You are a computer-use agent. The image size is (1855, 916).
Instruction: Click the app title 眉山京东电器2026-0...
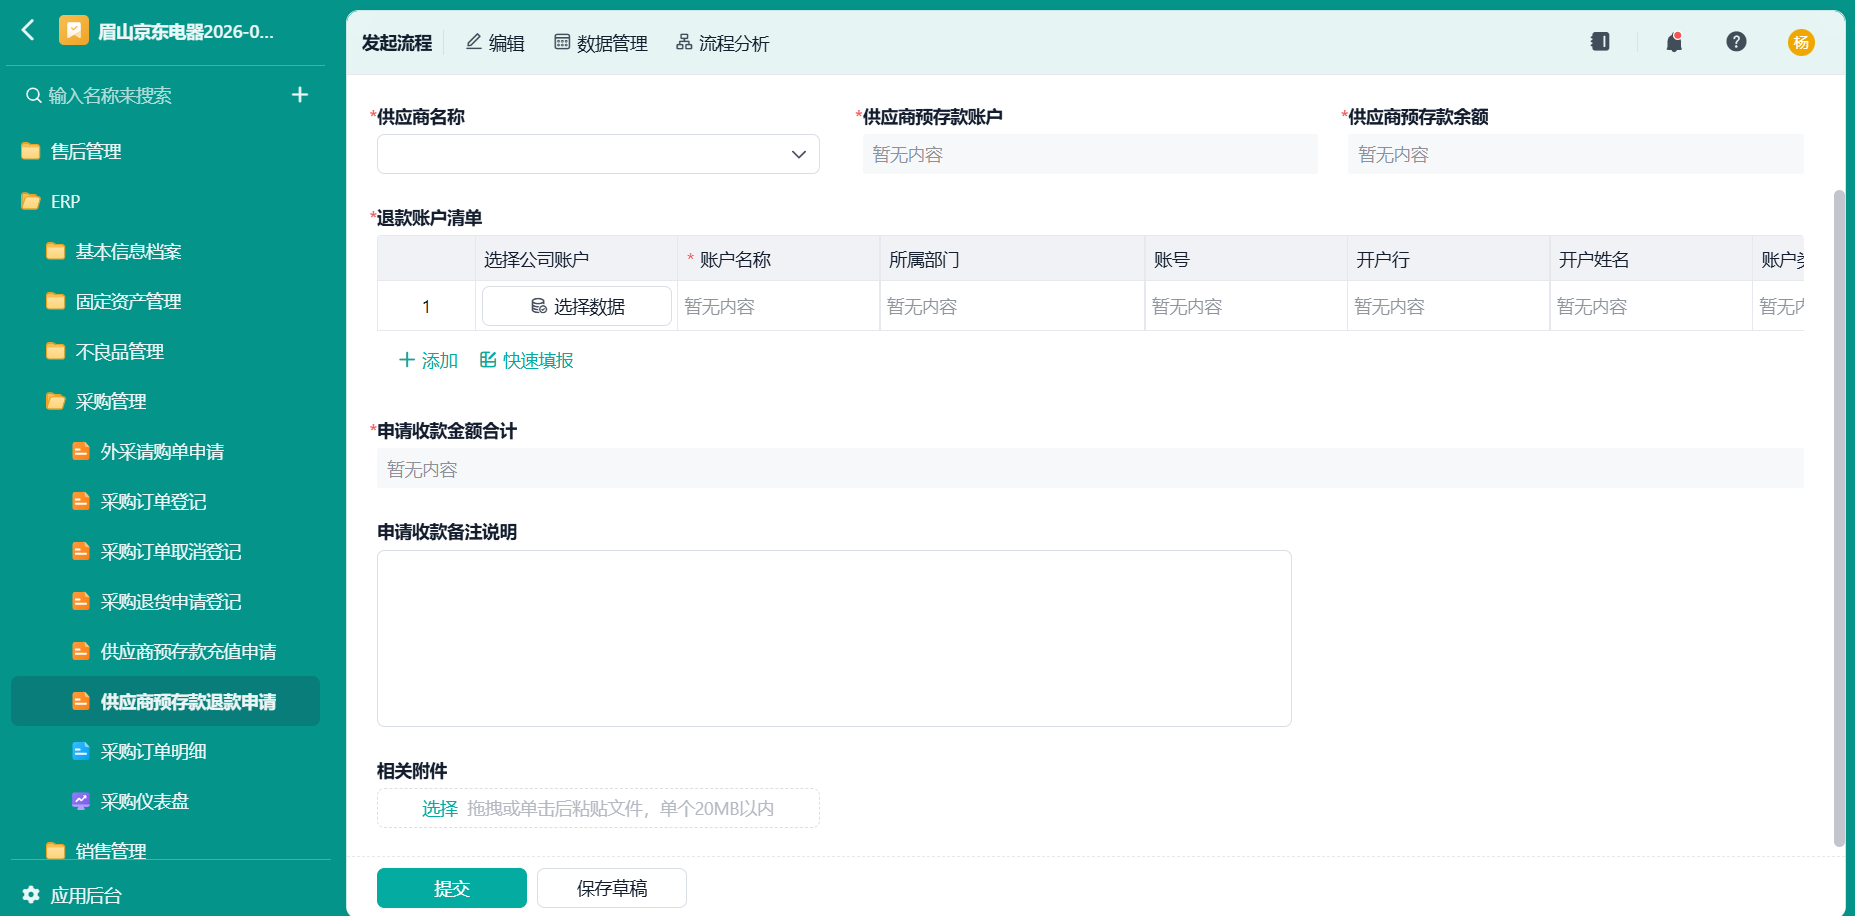coord(186,31)
